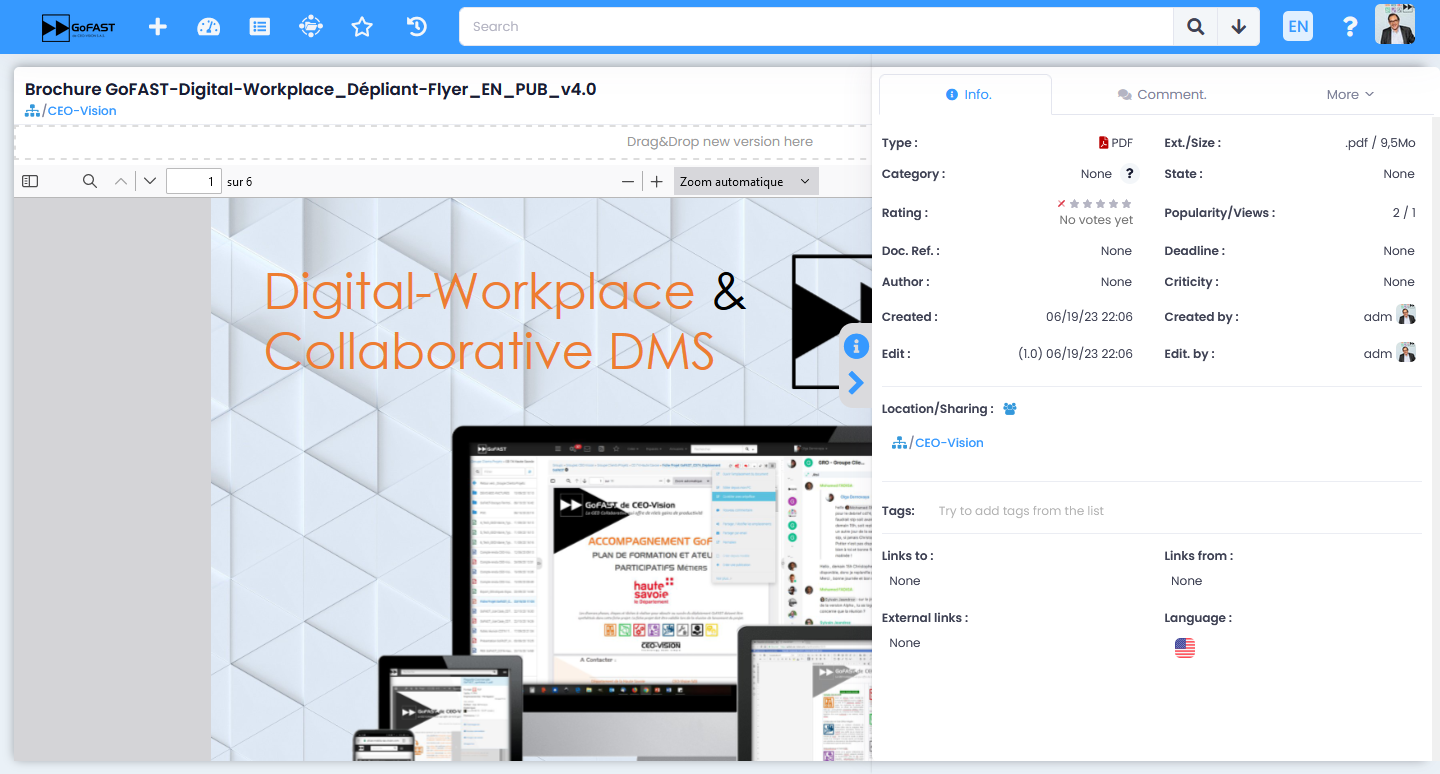1440x774 pixels.
Task: Click Category help question icon
Action: tap(1129, 174)
